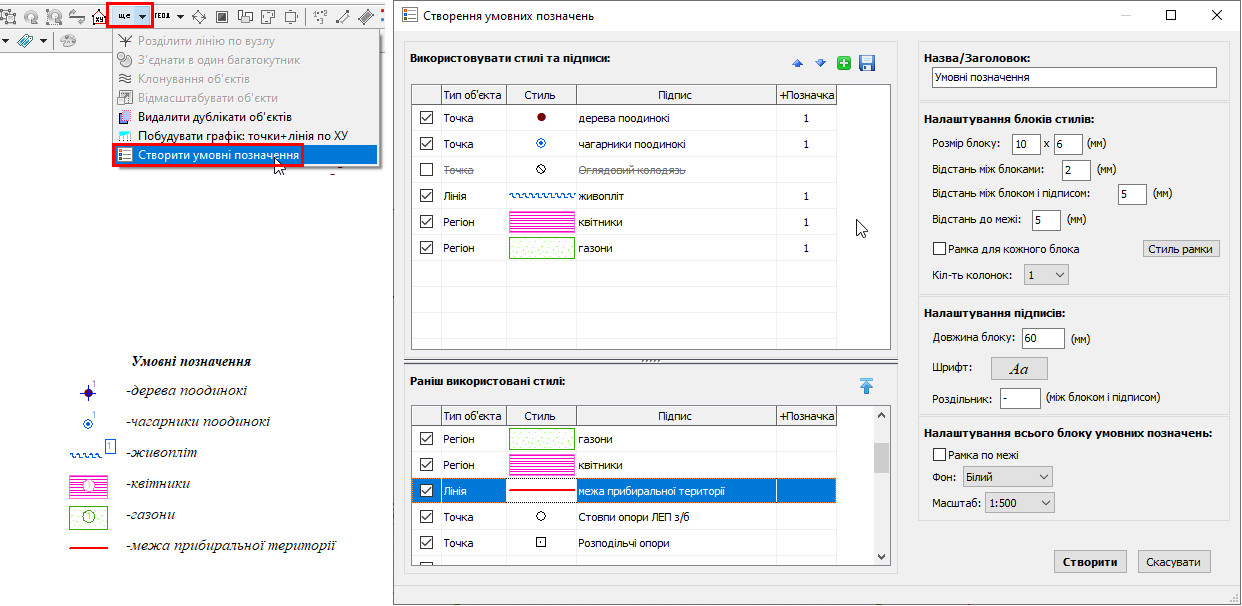This screenshot has width=1242, height=606.
Task: Expand the 'Масштаб' 1:500 dropdown
Action: click(x=1019, y=503)
